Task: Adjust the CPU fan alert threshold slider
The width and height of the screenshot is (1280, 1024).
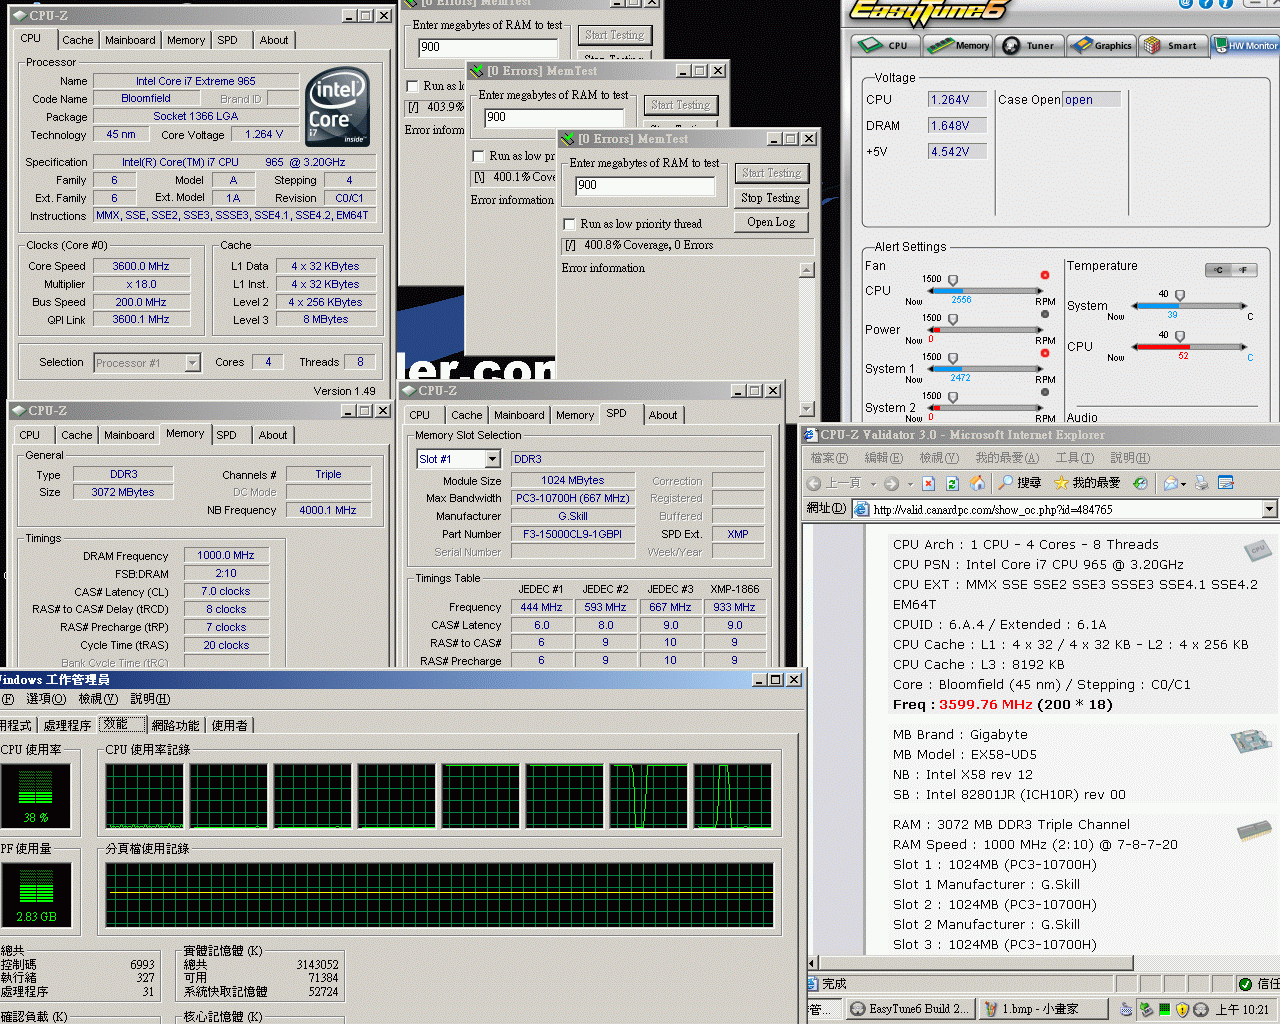Action: click(953, 281)
